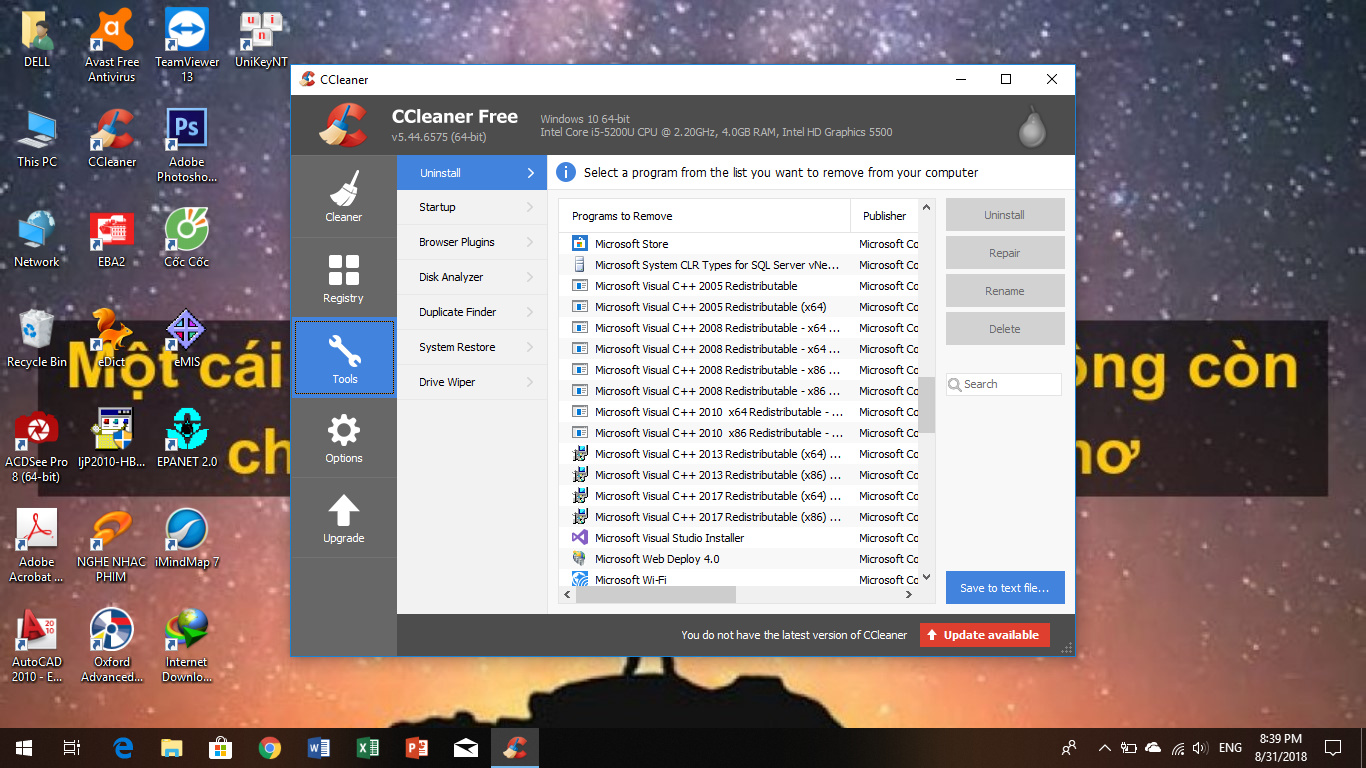Open the Uninstall tools tab
Image resolution: width=1366 pixels, height=768 pixels.
472,173
